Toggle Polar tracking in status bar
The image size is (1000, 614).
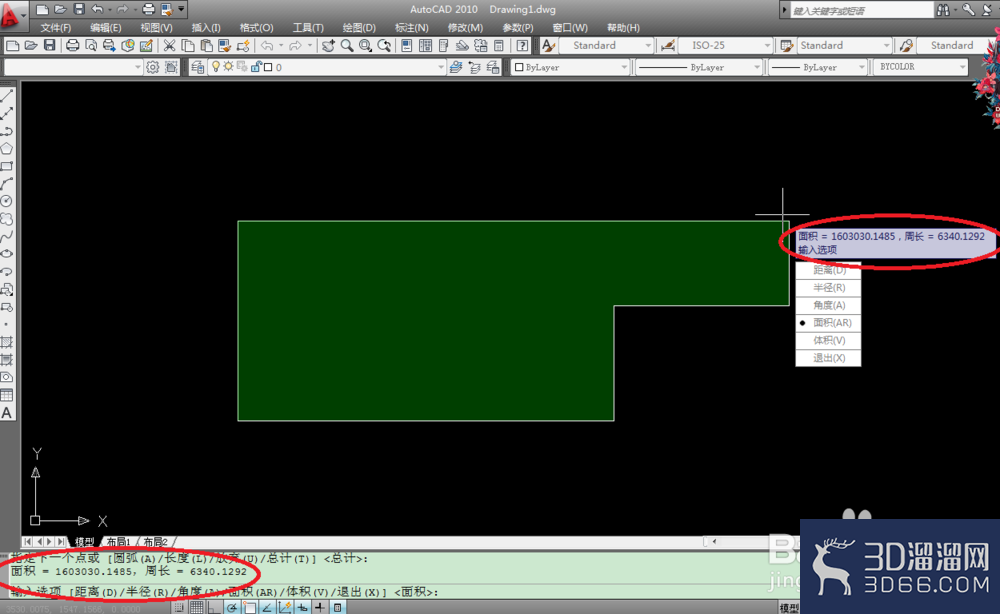pyautogui.click(x=232, y=607)
